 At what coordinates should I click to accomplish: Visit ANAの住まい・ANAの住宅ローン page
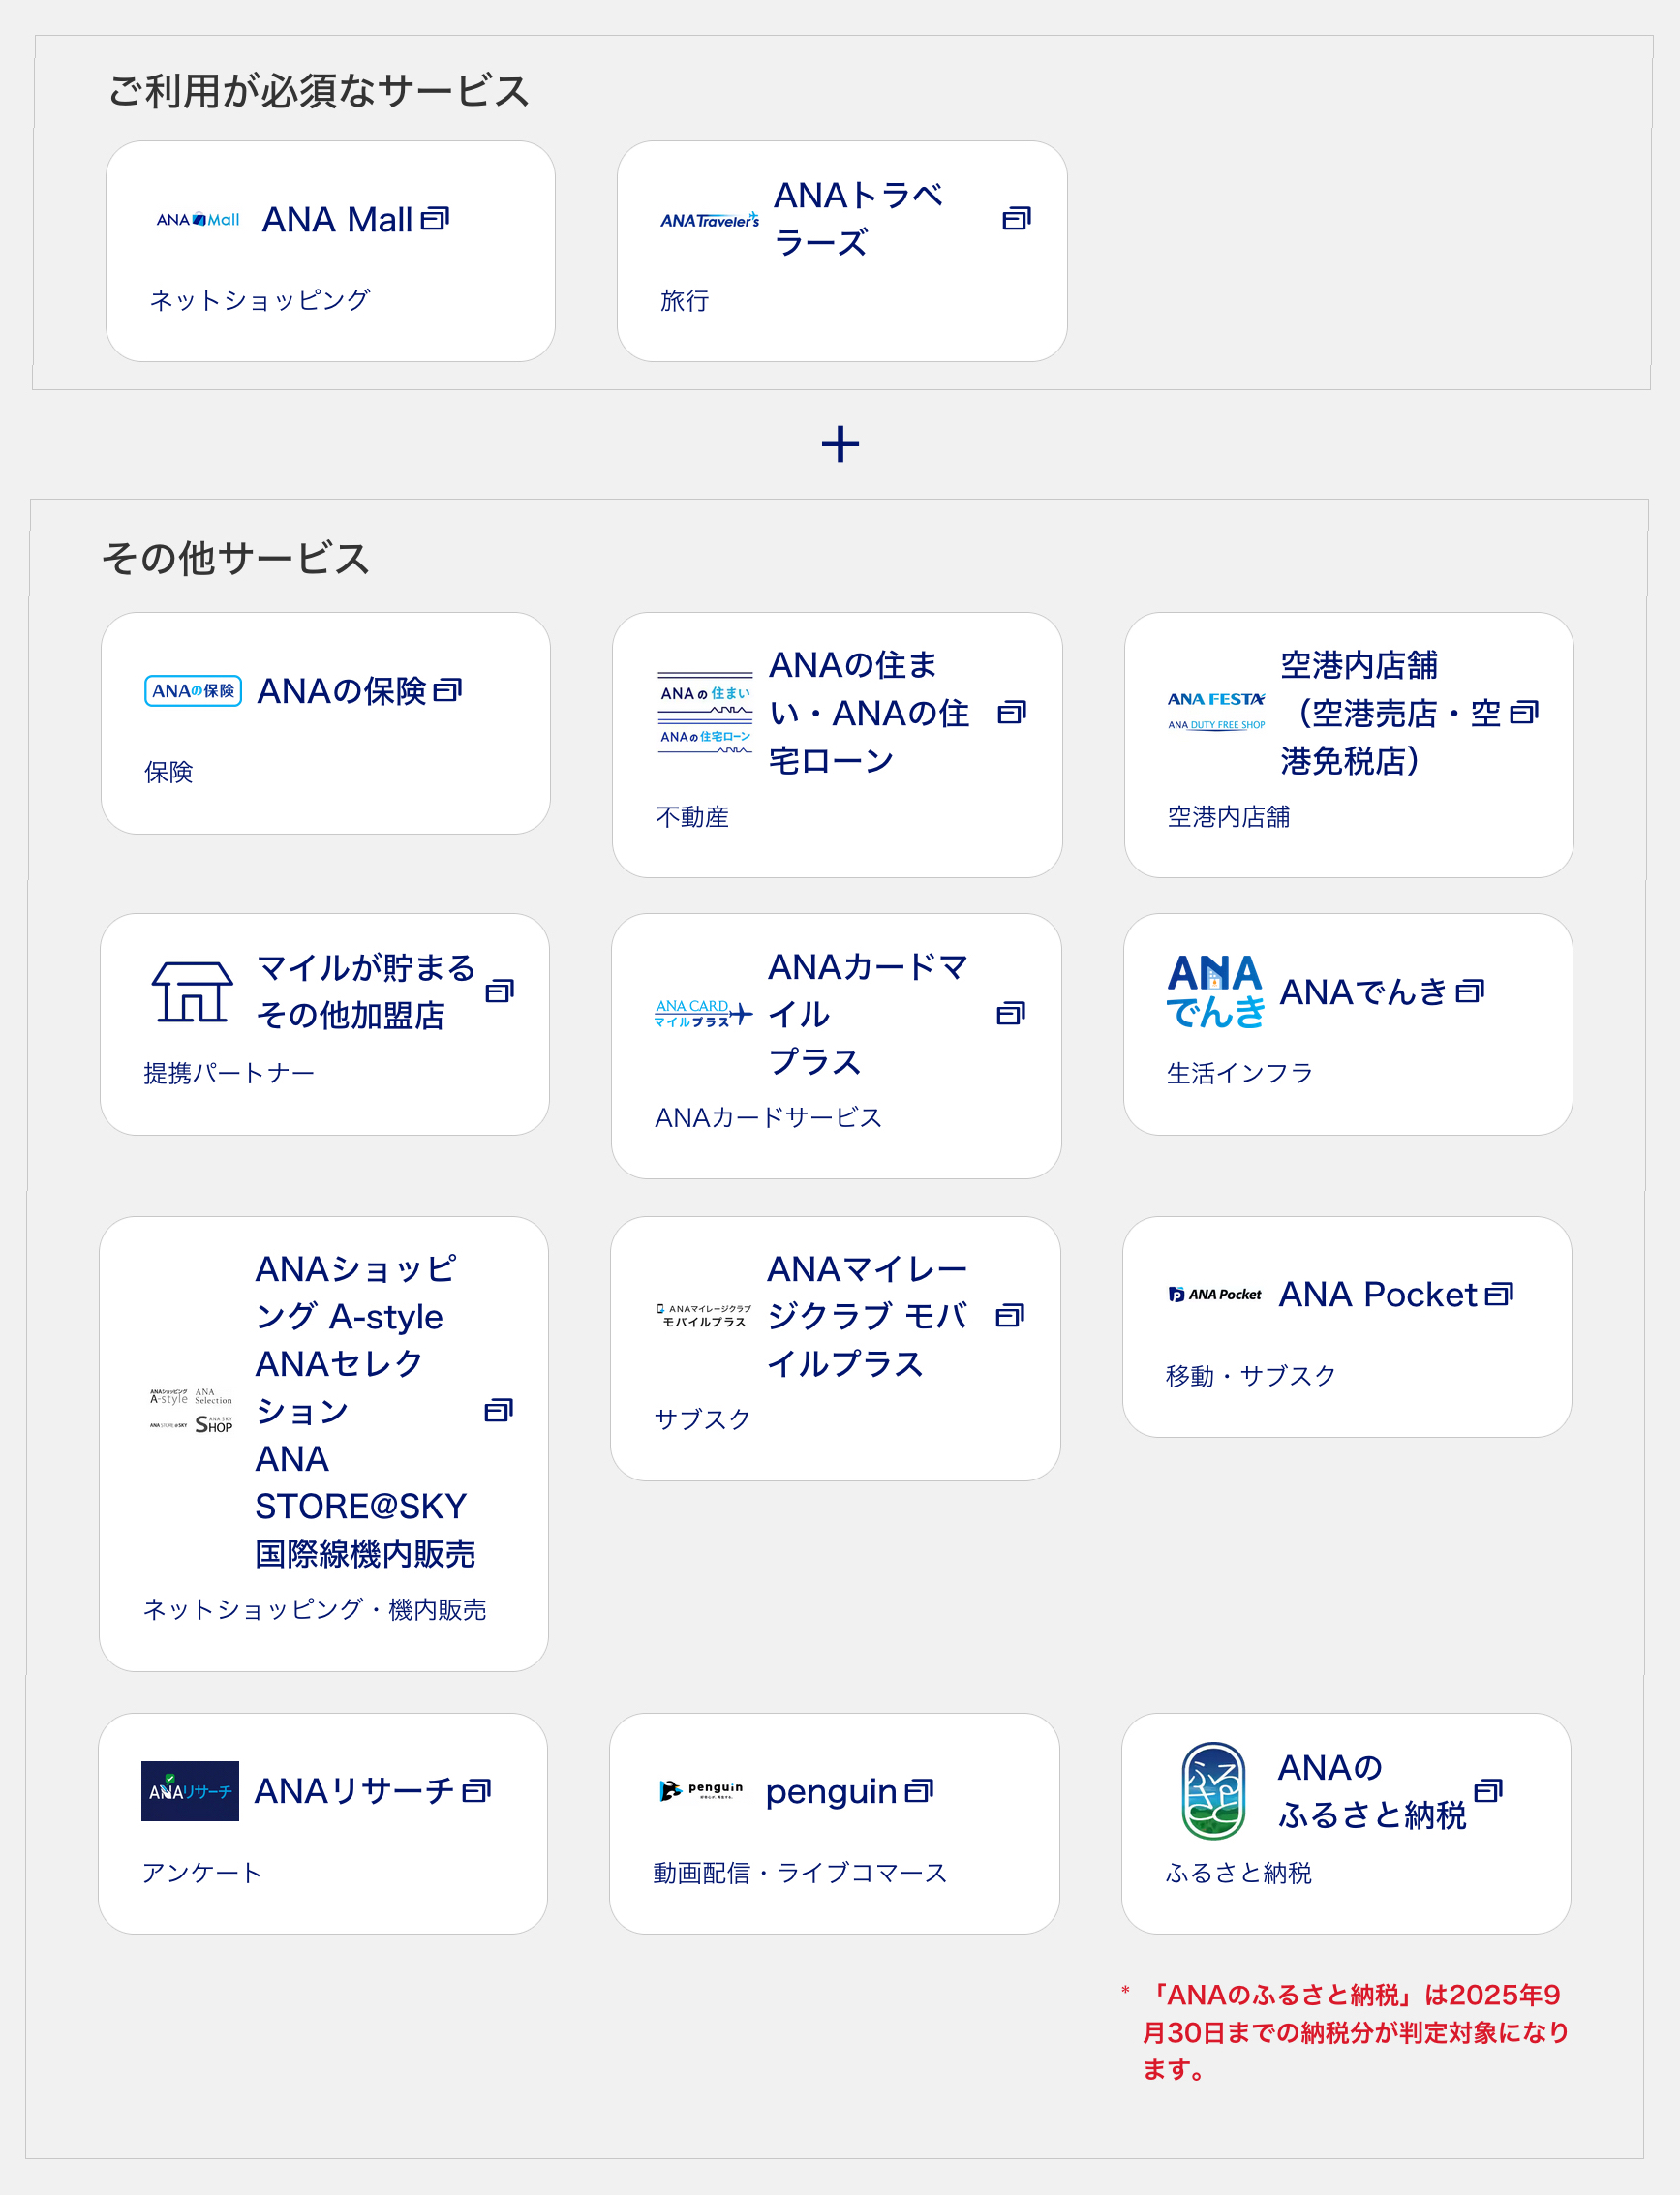pos(869,713)
